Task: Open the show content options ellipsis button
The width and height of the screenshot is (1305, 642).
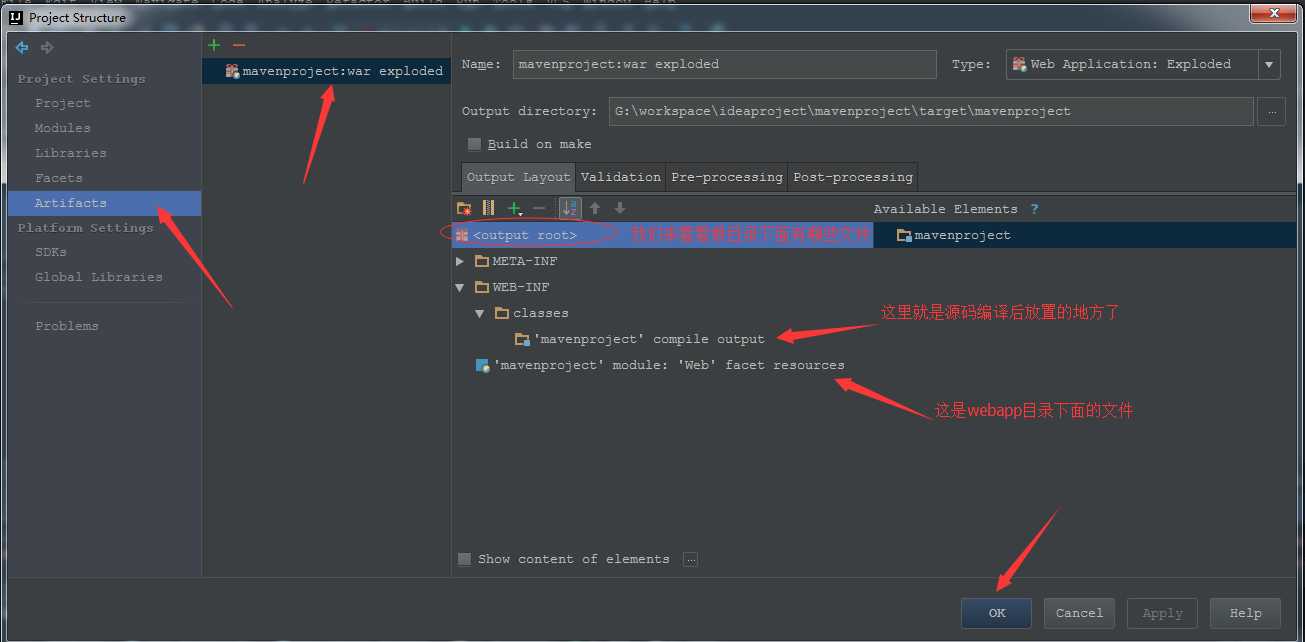Action: [x=690, y=559]
